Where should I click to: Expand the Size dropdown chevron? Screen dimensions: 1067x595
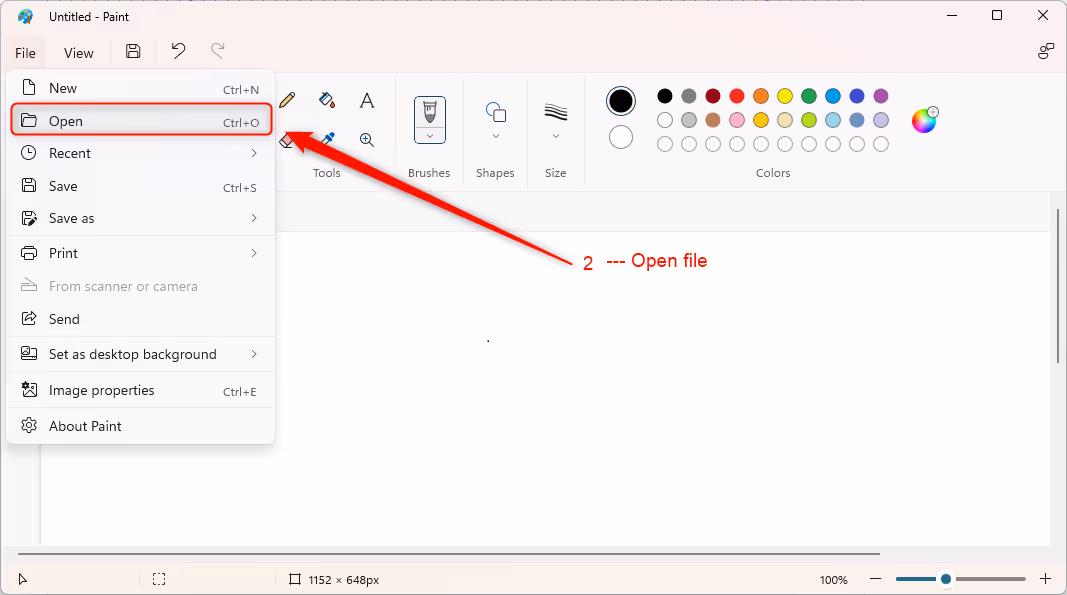pyautogui.click(x=556, y=136)
